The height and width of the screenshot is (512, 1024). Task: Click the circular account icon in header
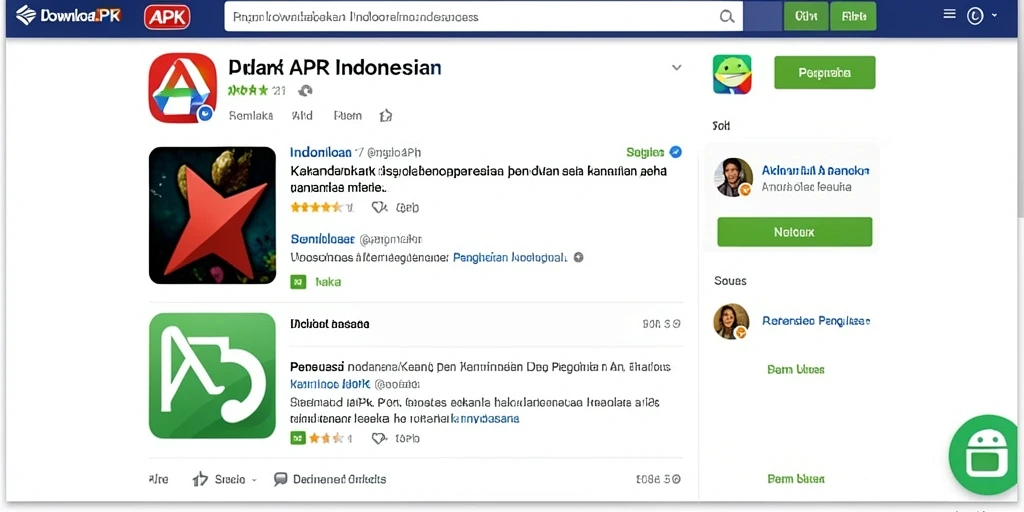(x=975, y=16)
